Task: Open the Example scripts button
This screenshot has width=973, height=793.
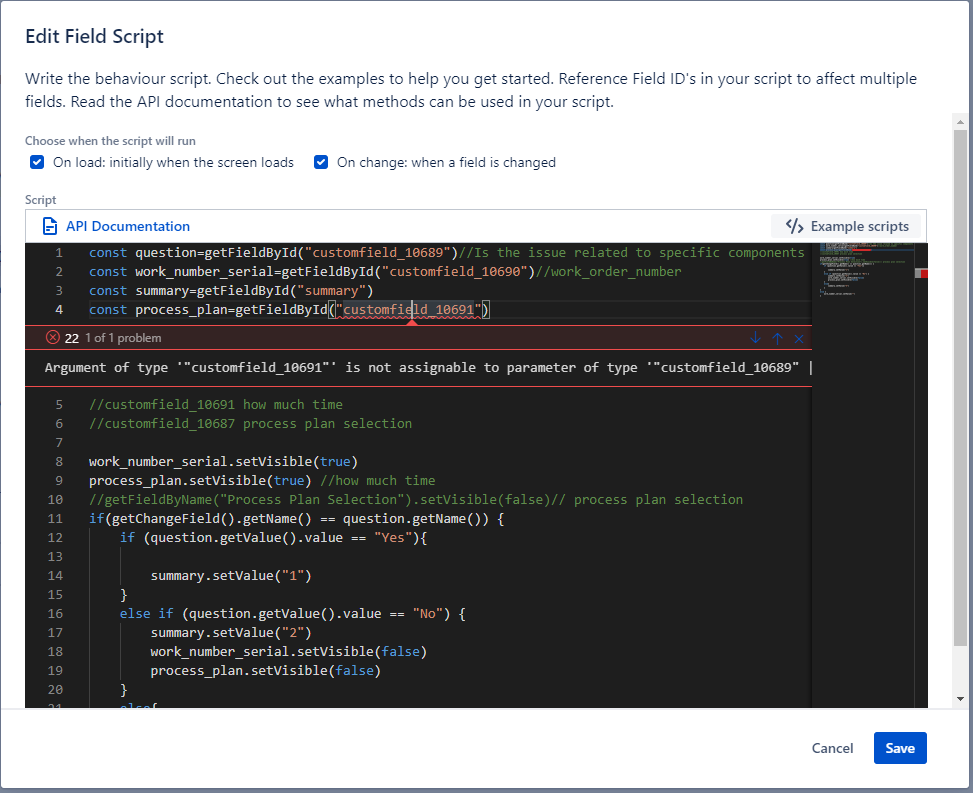Action: pyautogui.click(x=847, y=226)
